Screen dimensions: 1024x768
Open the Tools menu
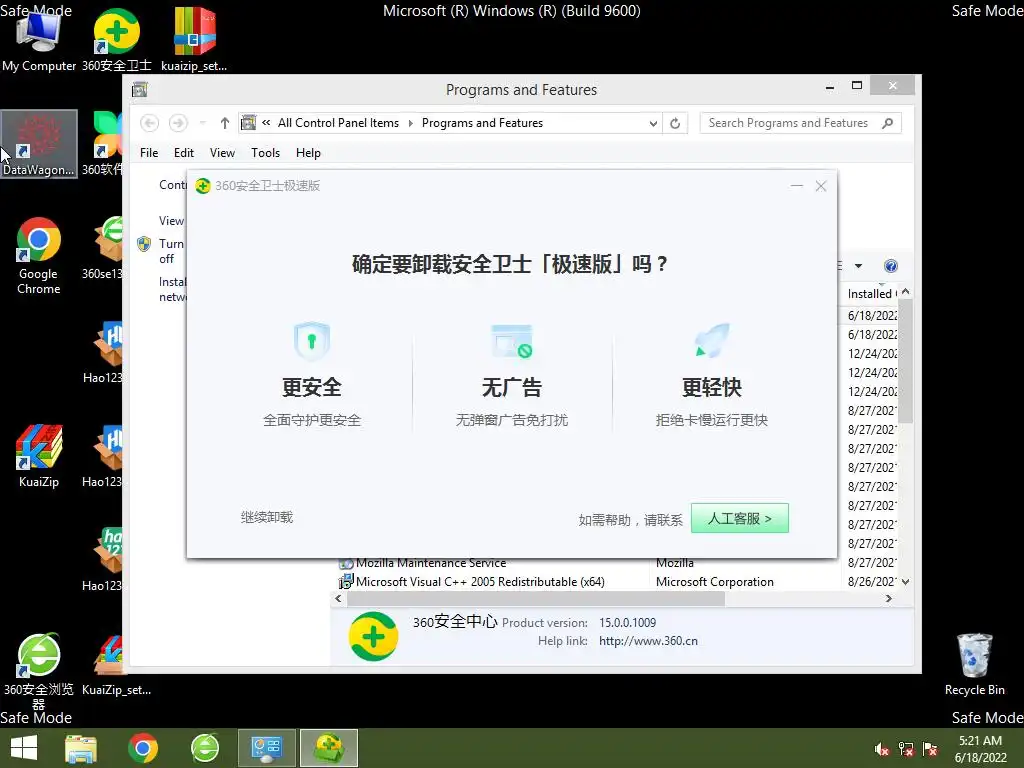coord(265,153)
